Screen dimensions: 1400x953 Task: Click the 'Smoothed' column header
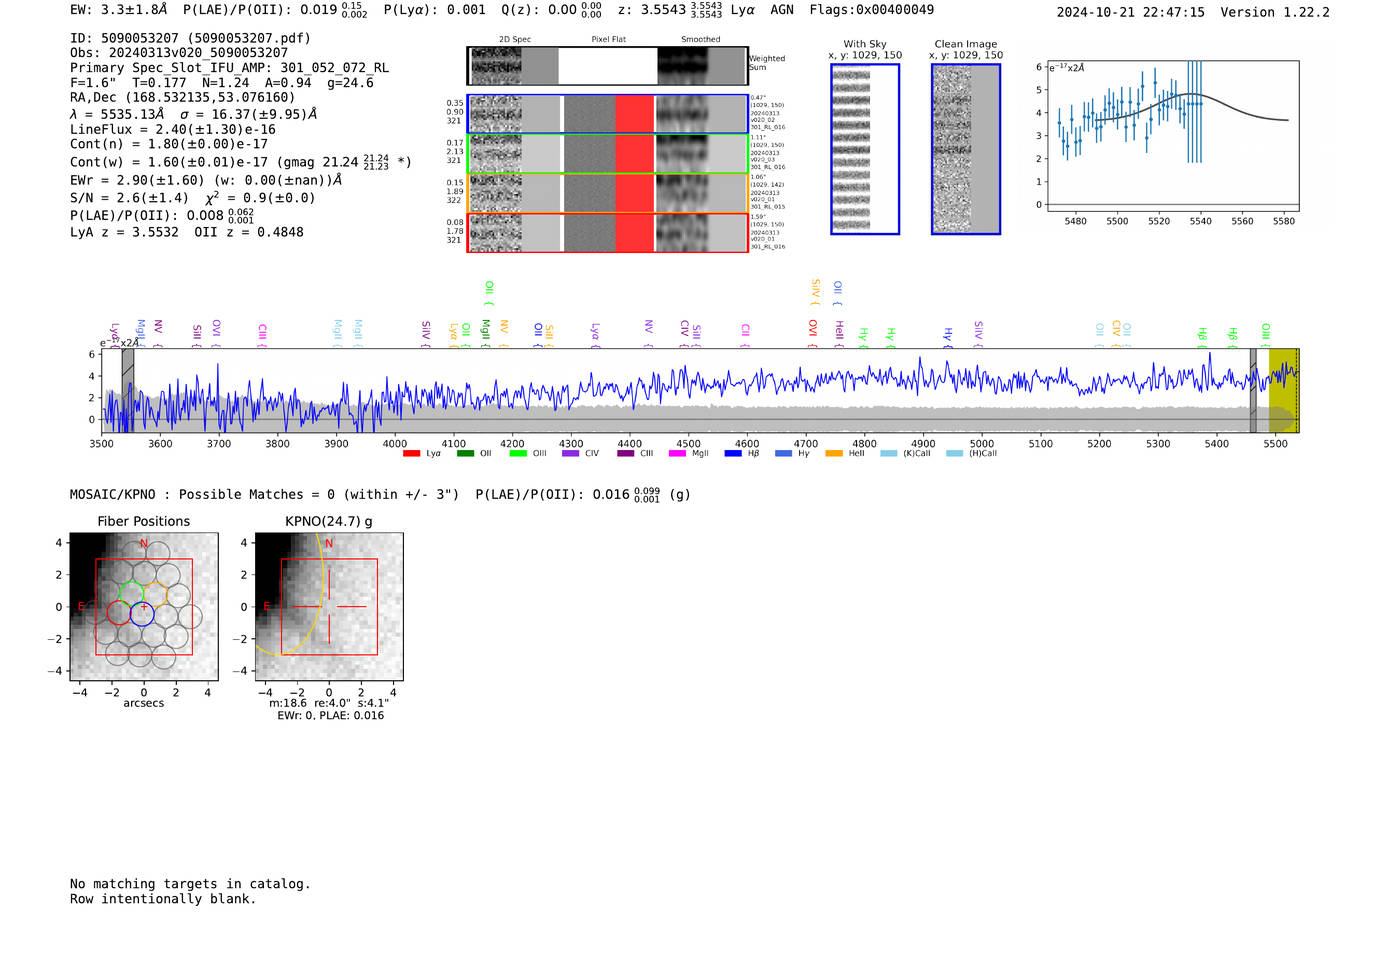pos(700,39)
